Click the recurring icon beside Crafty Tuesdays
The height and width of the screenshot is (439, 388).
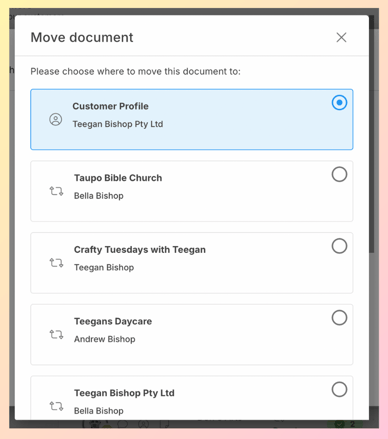pos(56,263)
